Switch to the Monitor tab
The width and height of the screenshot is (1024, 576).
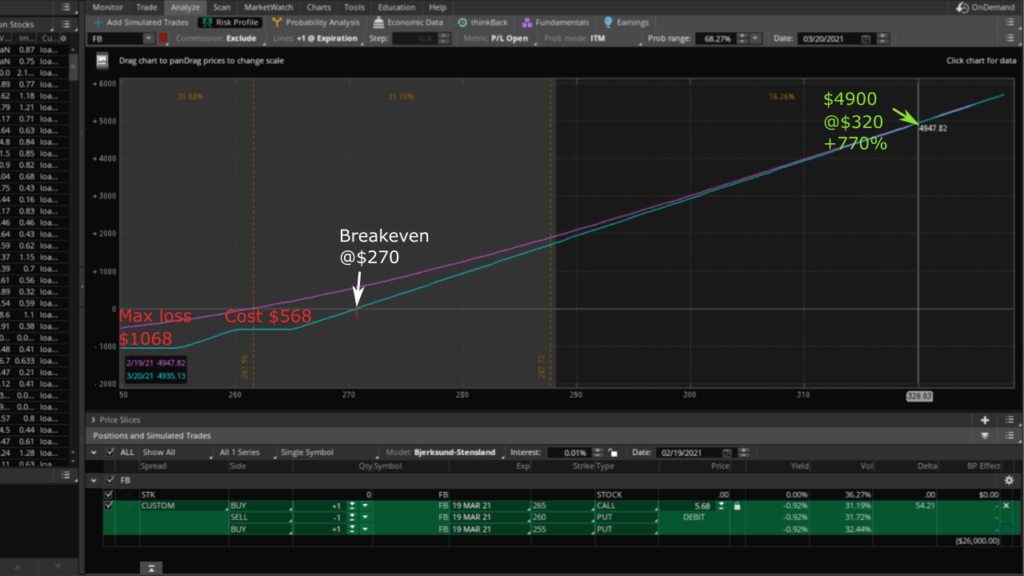coord(108,7)
